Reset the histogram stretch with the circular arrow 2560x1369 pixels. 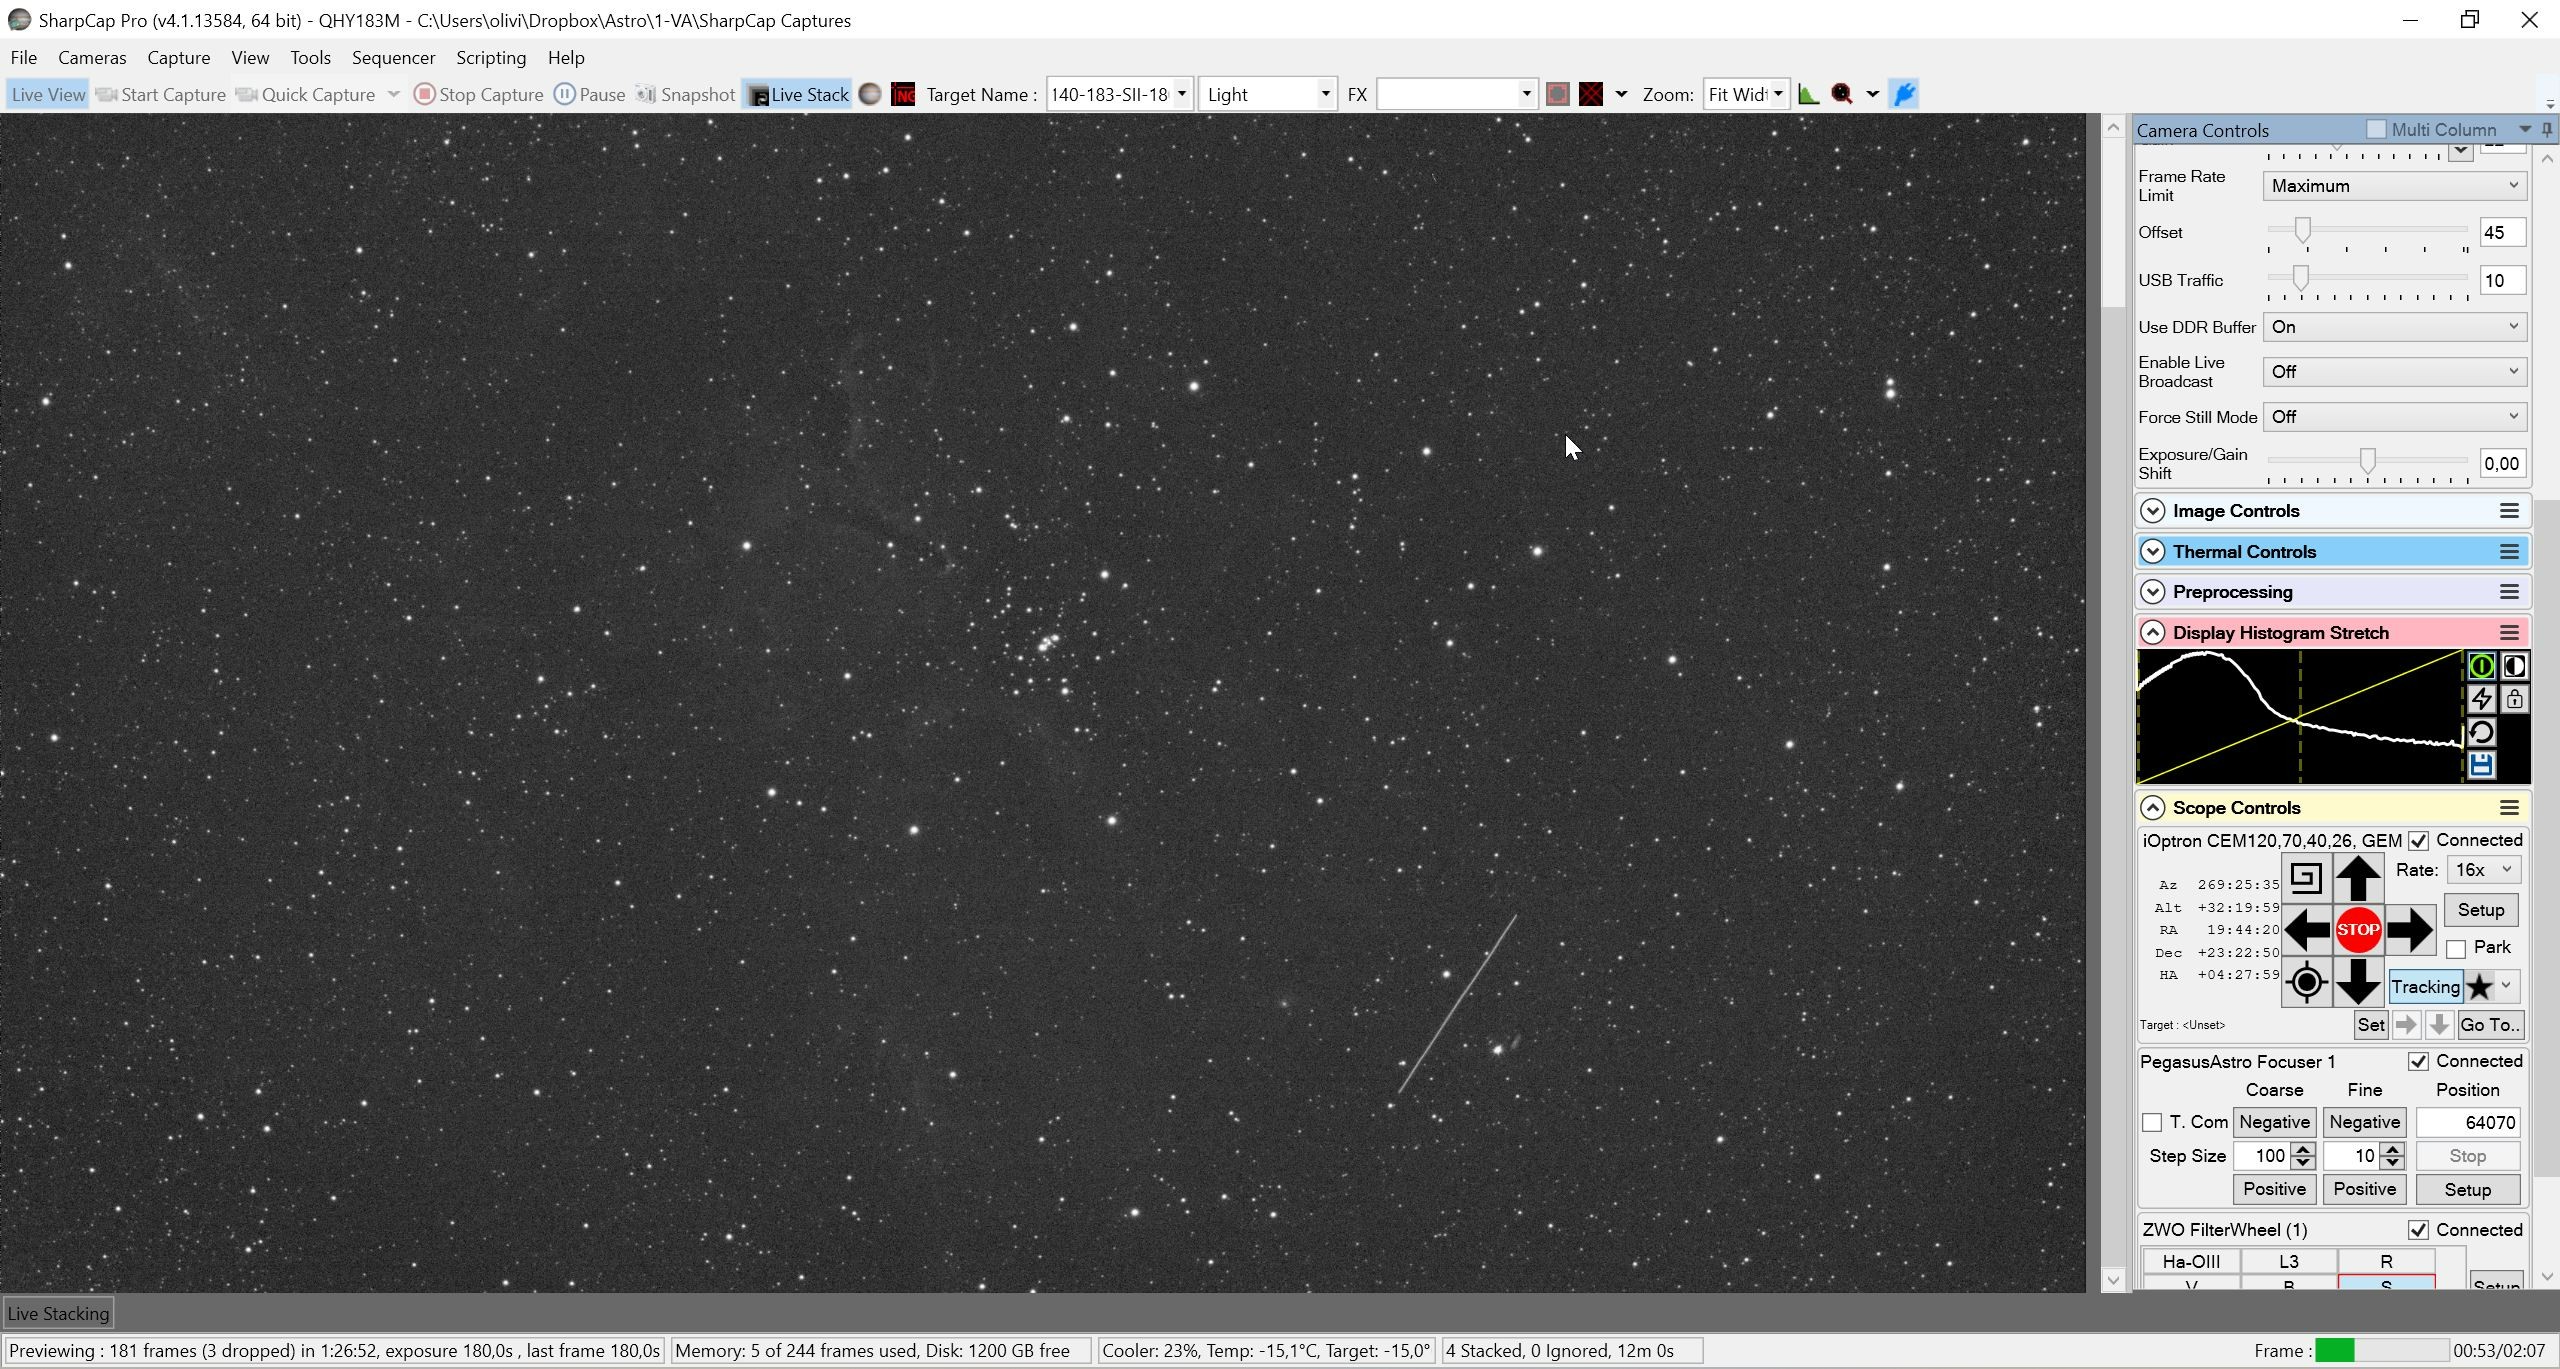click(2481, 732)
